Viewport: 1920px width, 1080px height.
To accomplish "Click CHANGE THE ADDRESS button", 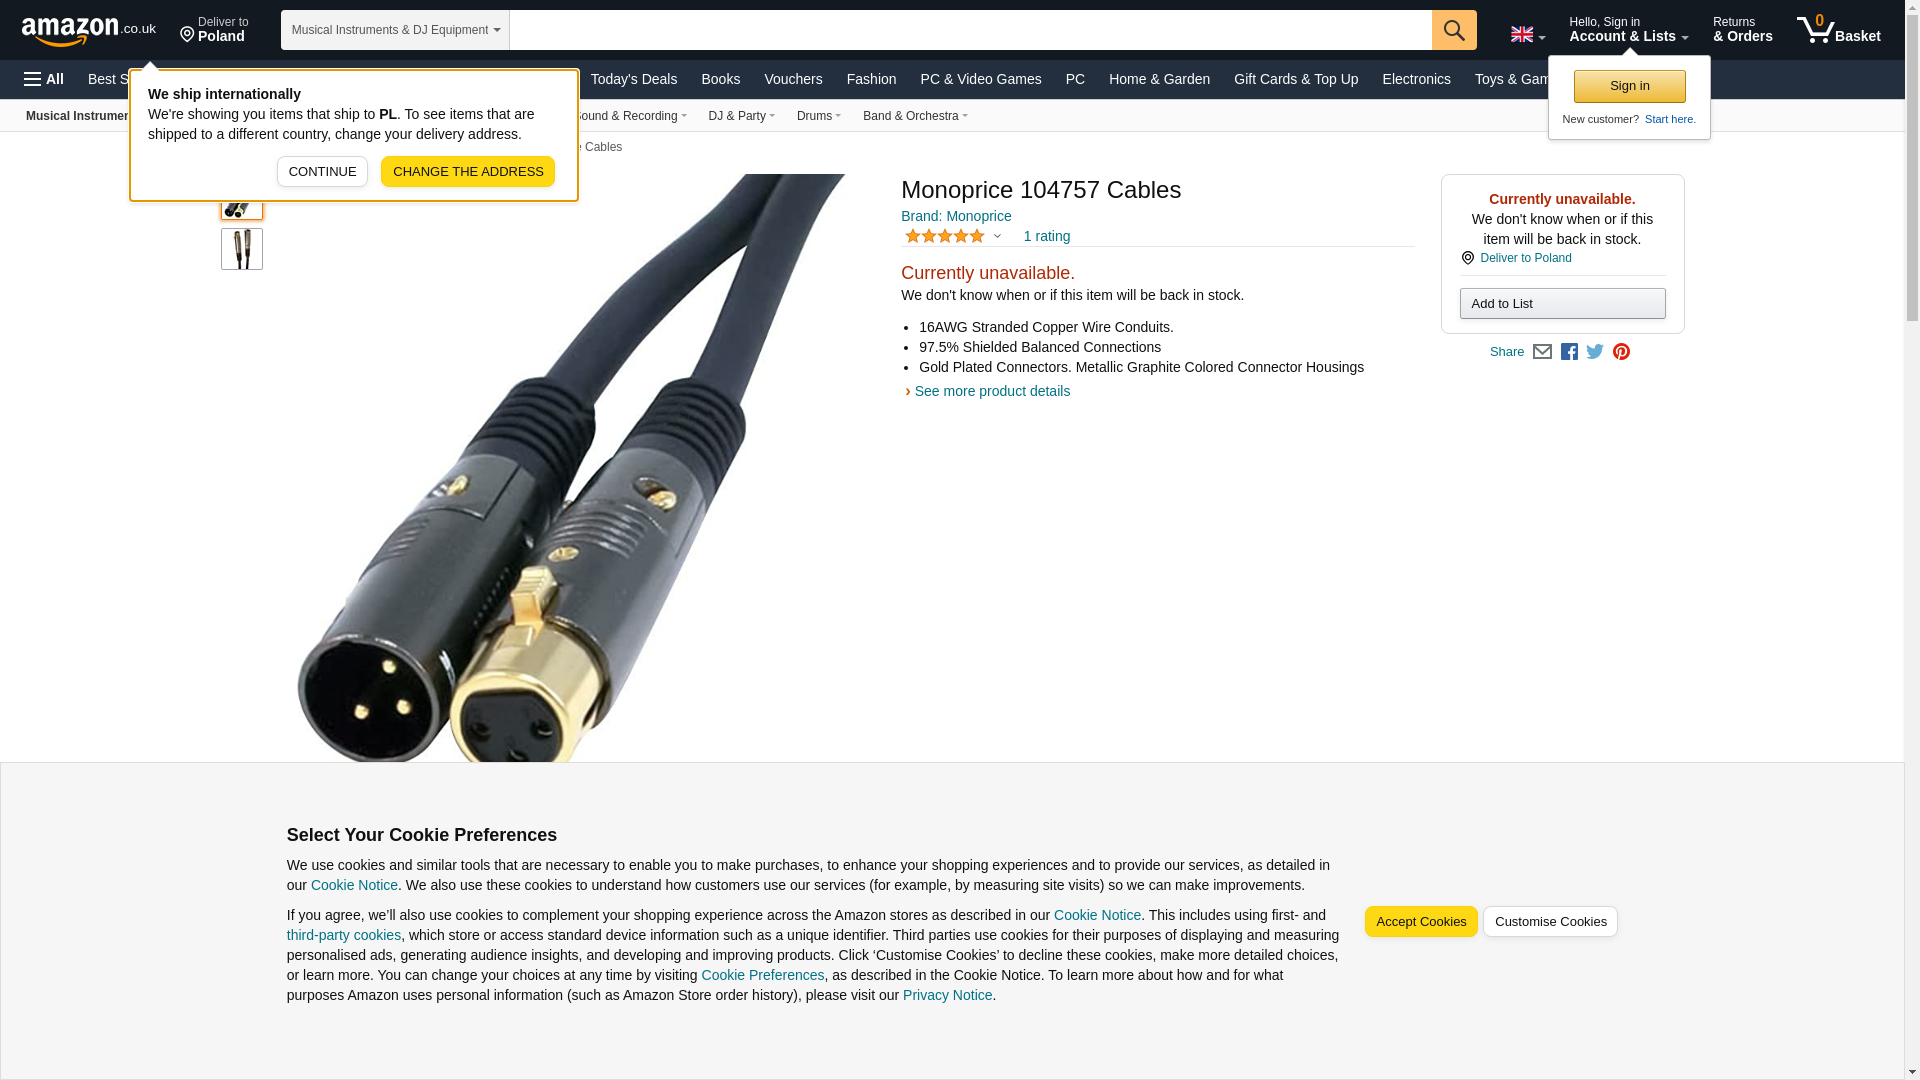I will (x=468, y=171).
